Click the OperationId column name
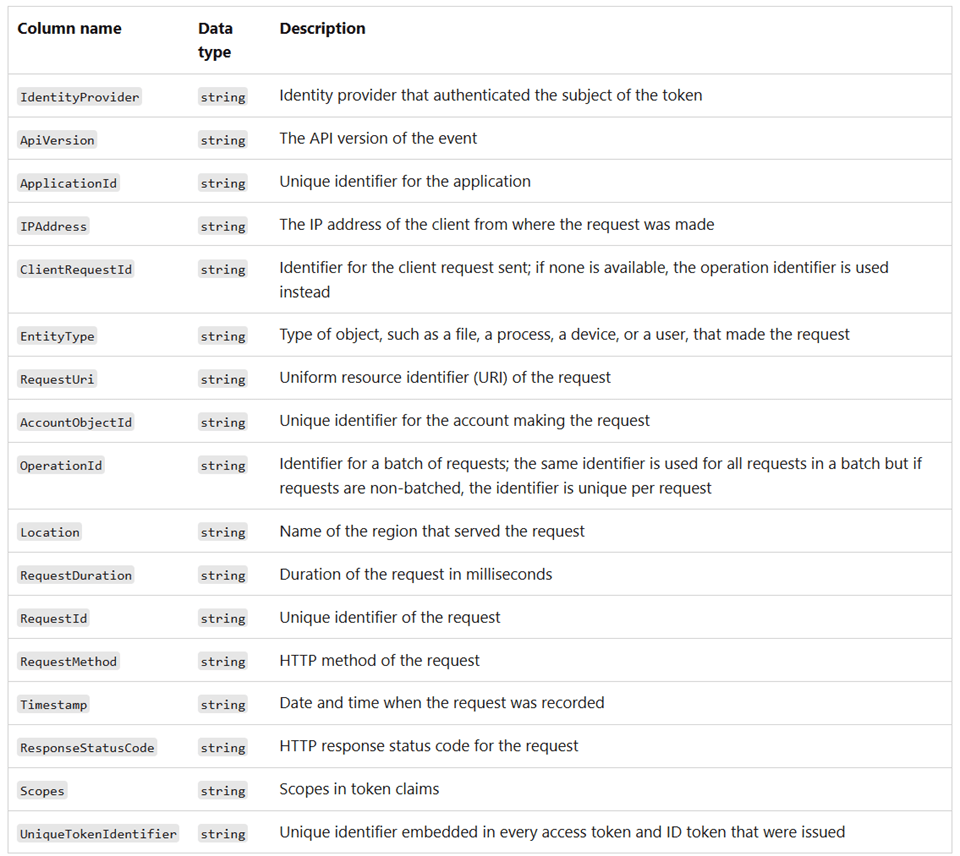Image resolution: width=960 pixels, height=856 pixels. click(x=61, y=465)
